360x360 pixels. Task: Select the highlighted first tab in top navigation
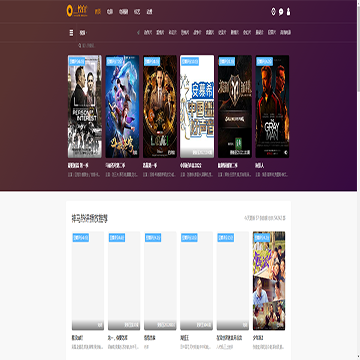click(98, 12)
